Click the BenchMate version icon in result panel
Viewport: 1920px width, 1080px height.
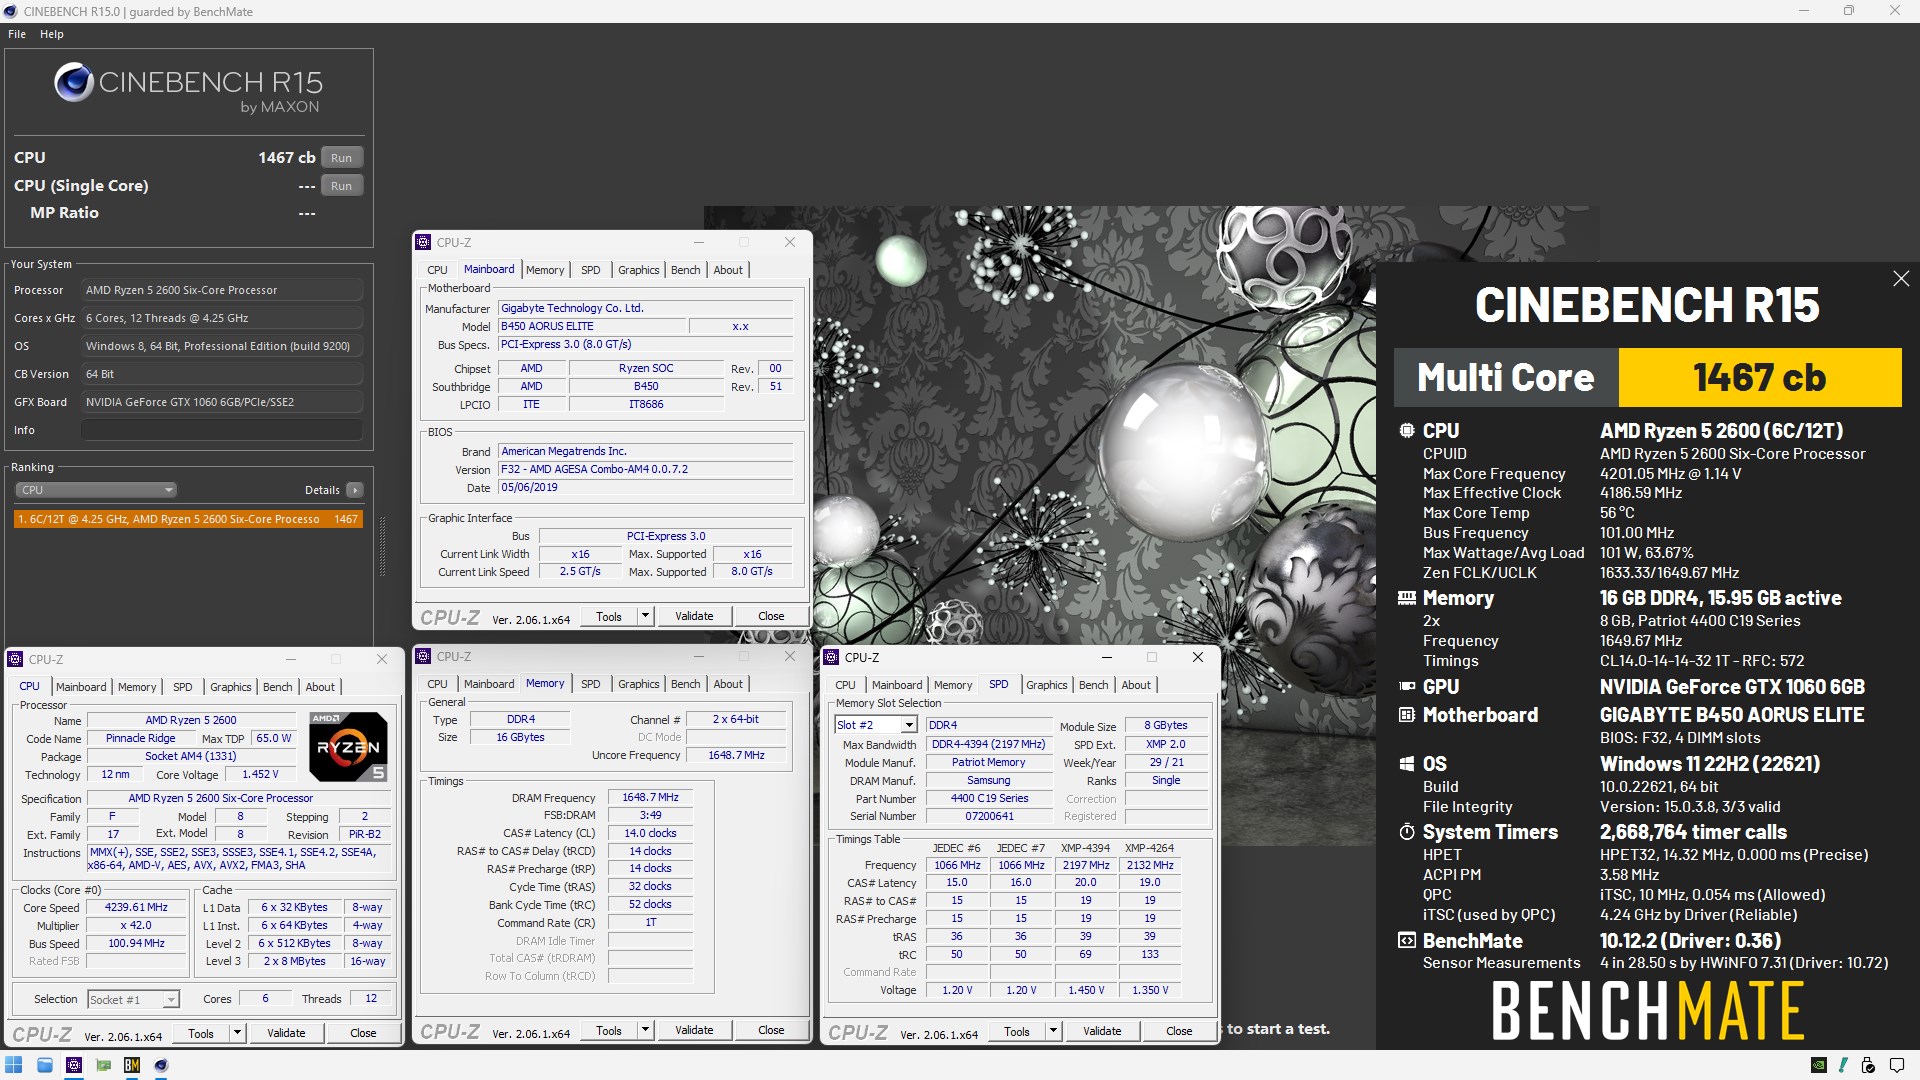coord(1407,941)
